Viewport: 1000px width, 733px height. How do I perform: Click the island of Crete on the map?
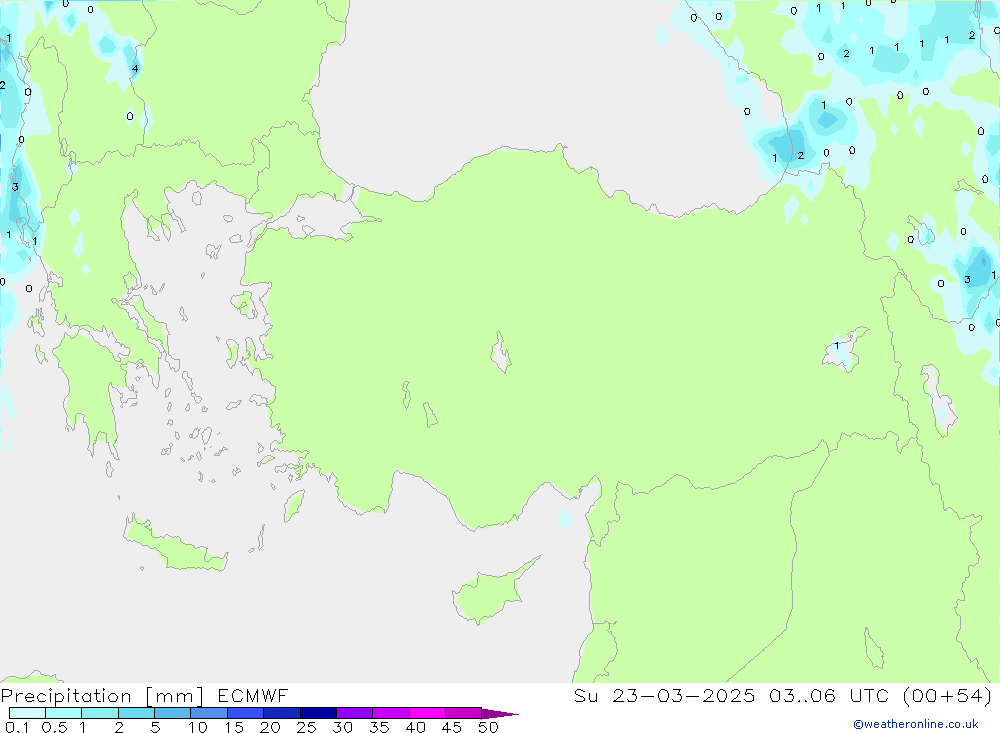pos(175,544)
